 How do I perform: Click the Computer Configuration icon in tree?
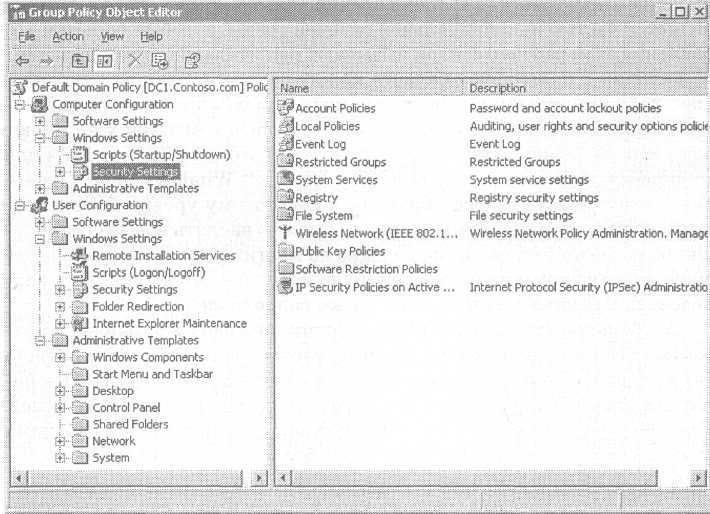(x=39, y=105)
